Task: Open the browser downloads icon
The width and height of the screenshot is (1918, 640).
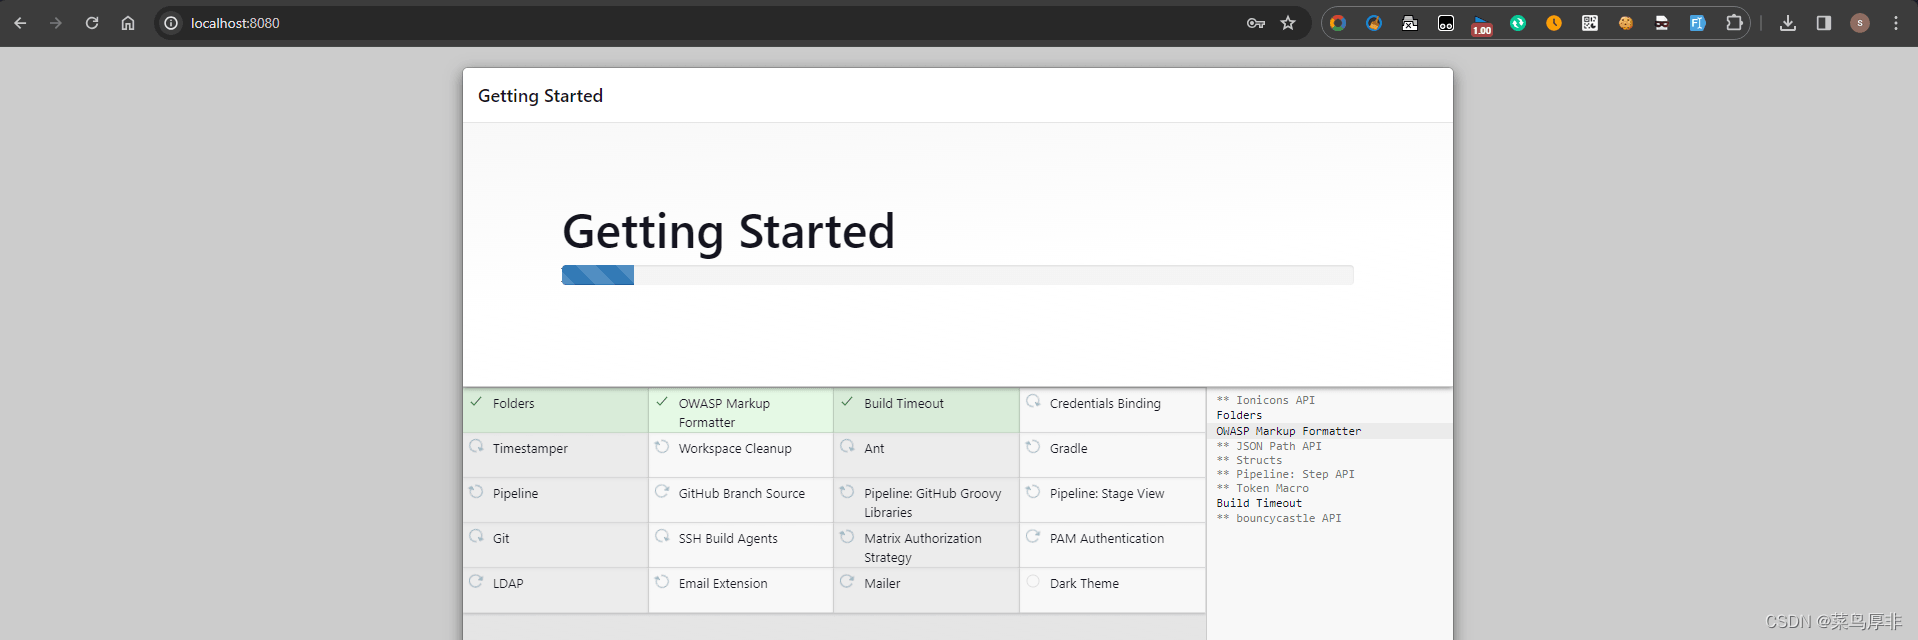Action: (1788, 23)
